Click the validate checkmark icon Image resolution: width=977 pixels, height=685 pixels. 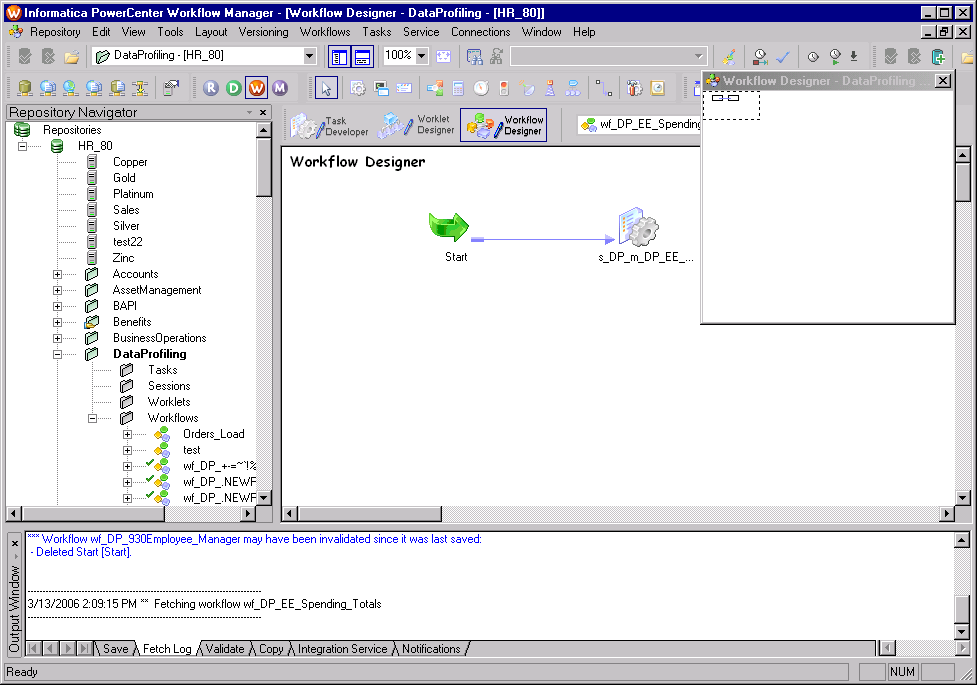783,57
